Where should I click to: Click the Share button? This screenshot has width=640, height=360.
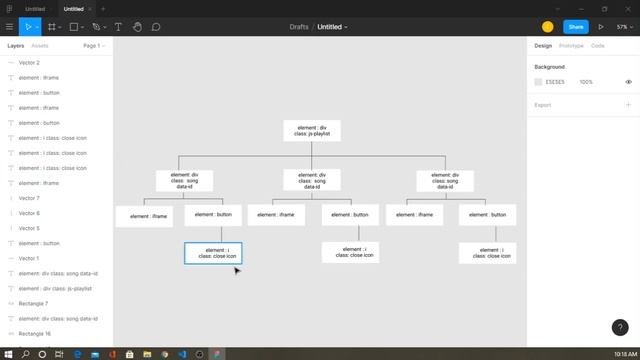coord(576,27)
